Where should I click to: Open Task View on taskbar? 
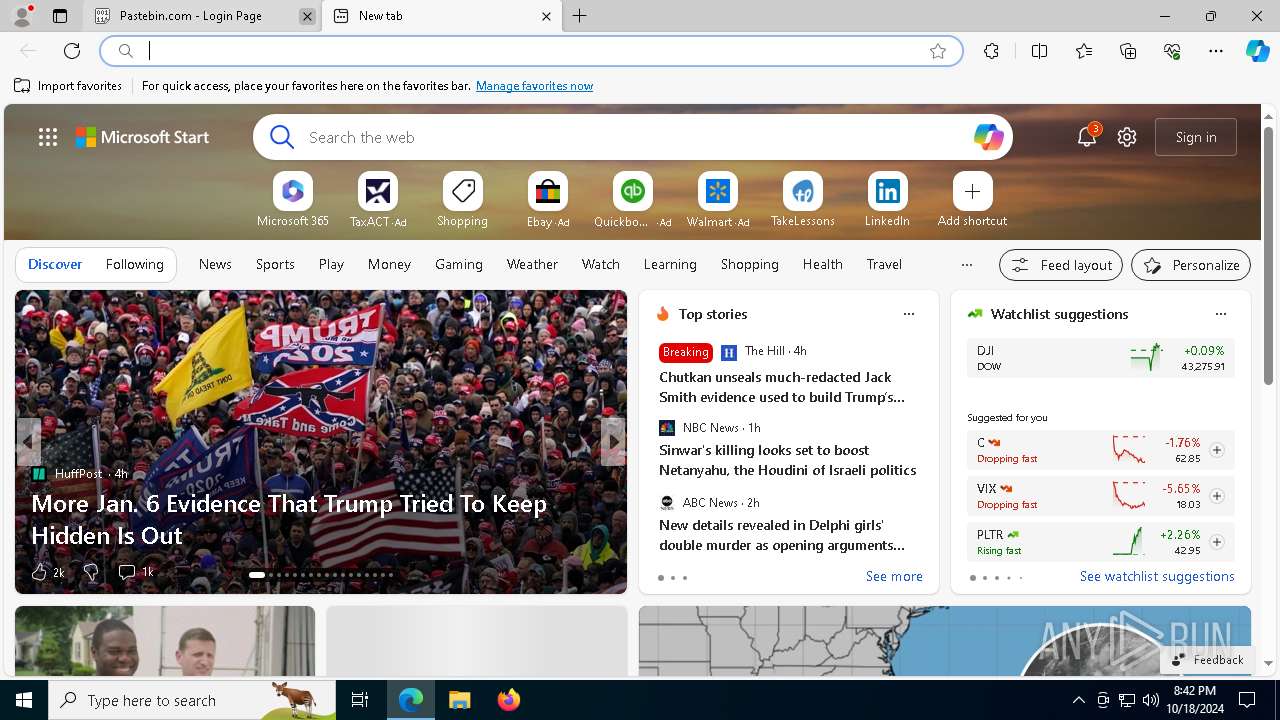[x=360, y=700]
